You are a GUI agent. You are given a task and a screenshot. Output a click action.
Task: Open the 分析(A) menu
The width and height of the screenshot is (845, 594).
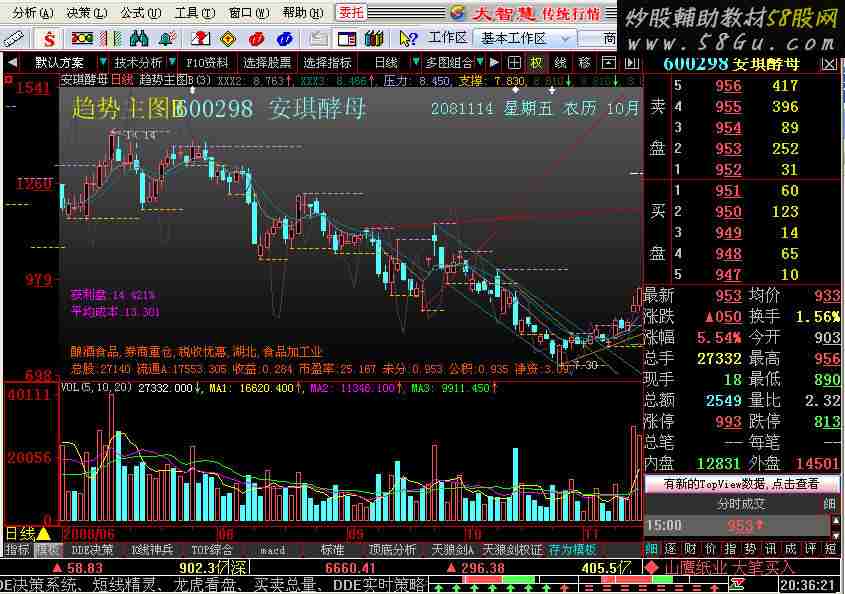coord(33,12)
